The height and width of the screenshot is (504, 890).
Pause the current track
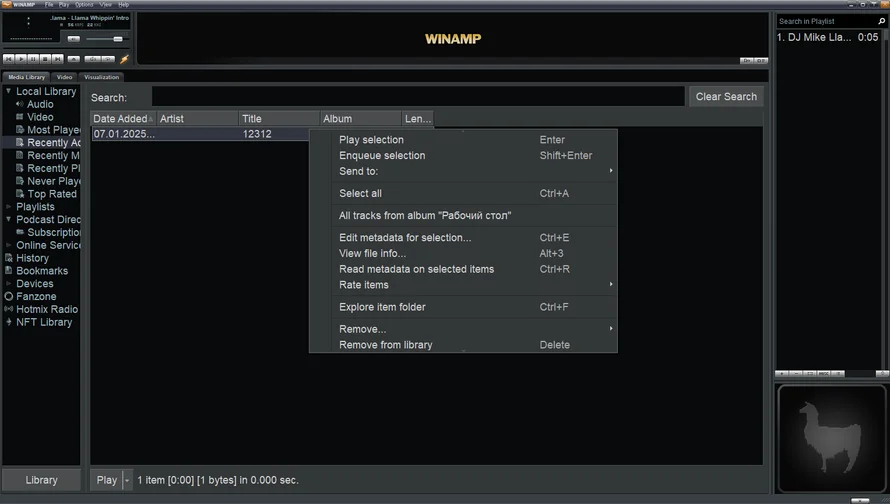(33, 59)
